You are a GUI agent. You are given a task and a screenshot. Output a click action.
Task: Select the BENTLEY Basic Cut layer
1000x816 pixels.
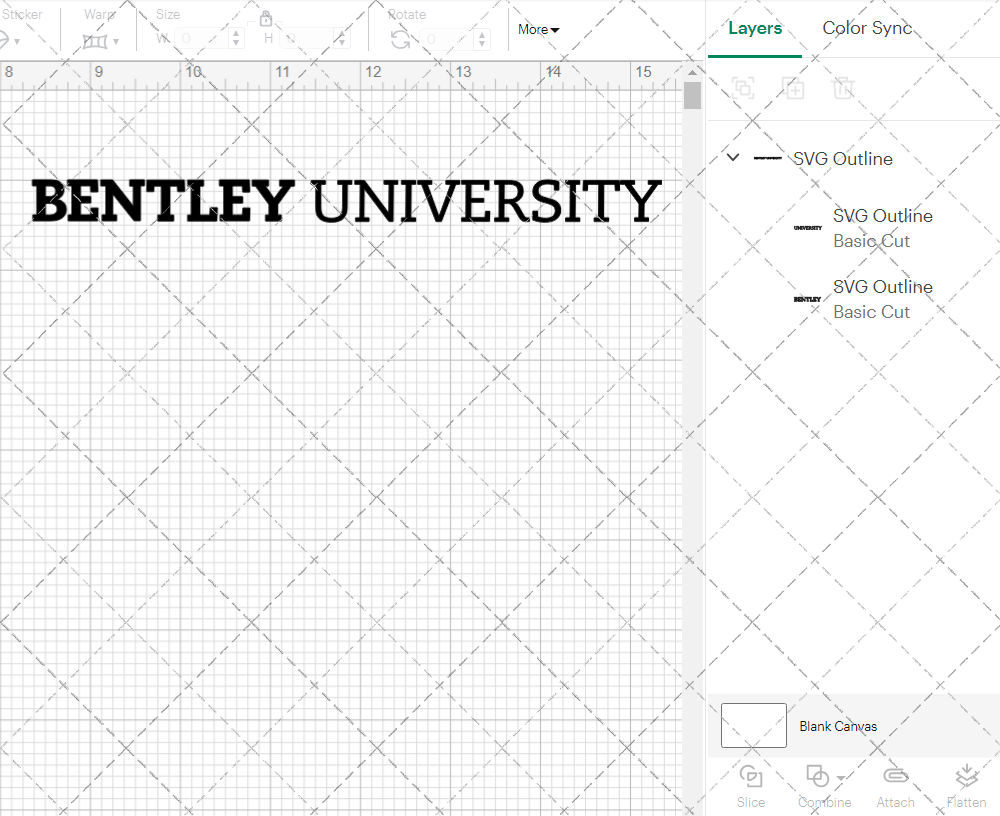(x=883, y=299)
